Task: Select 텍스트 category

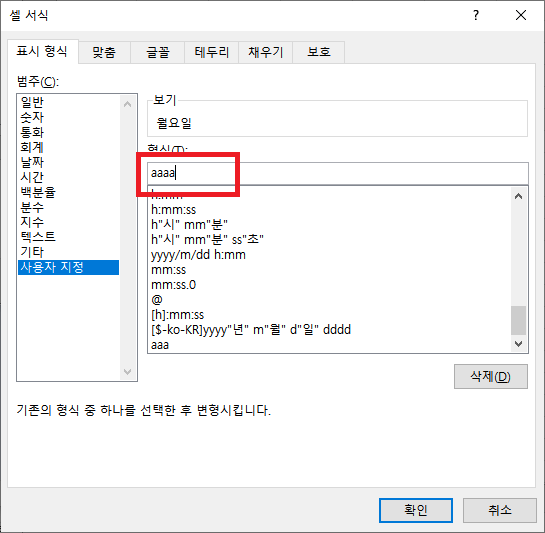Action: click(x=68, y=237)
